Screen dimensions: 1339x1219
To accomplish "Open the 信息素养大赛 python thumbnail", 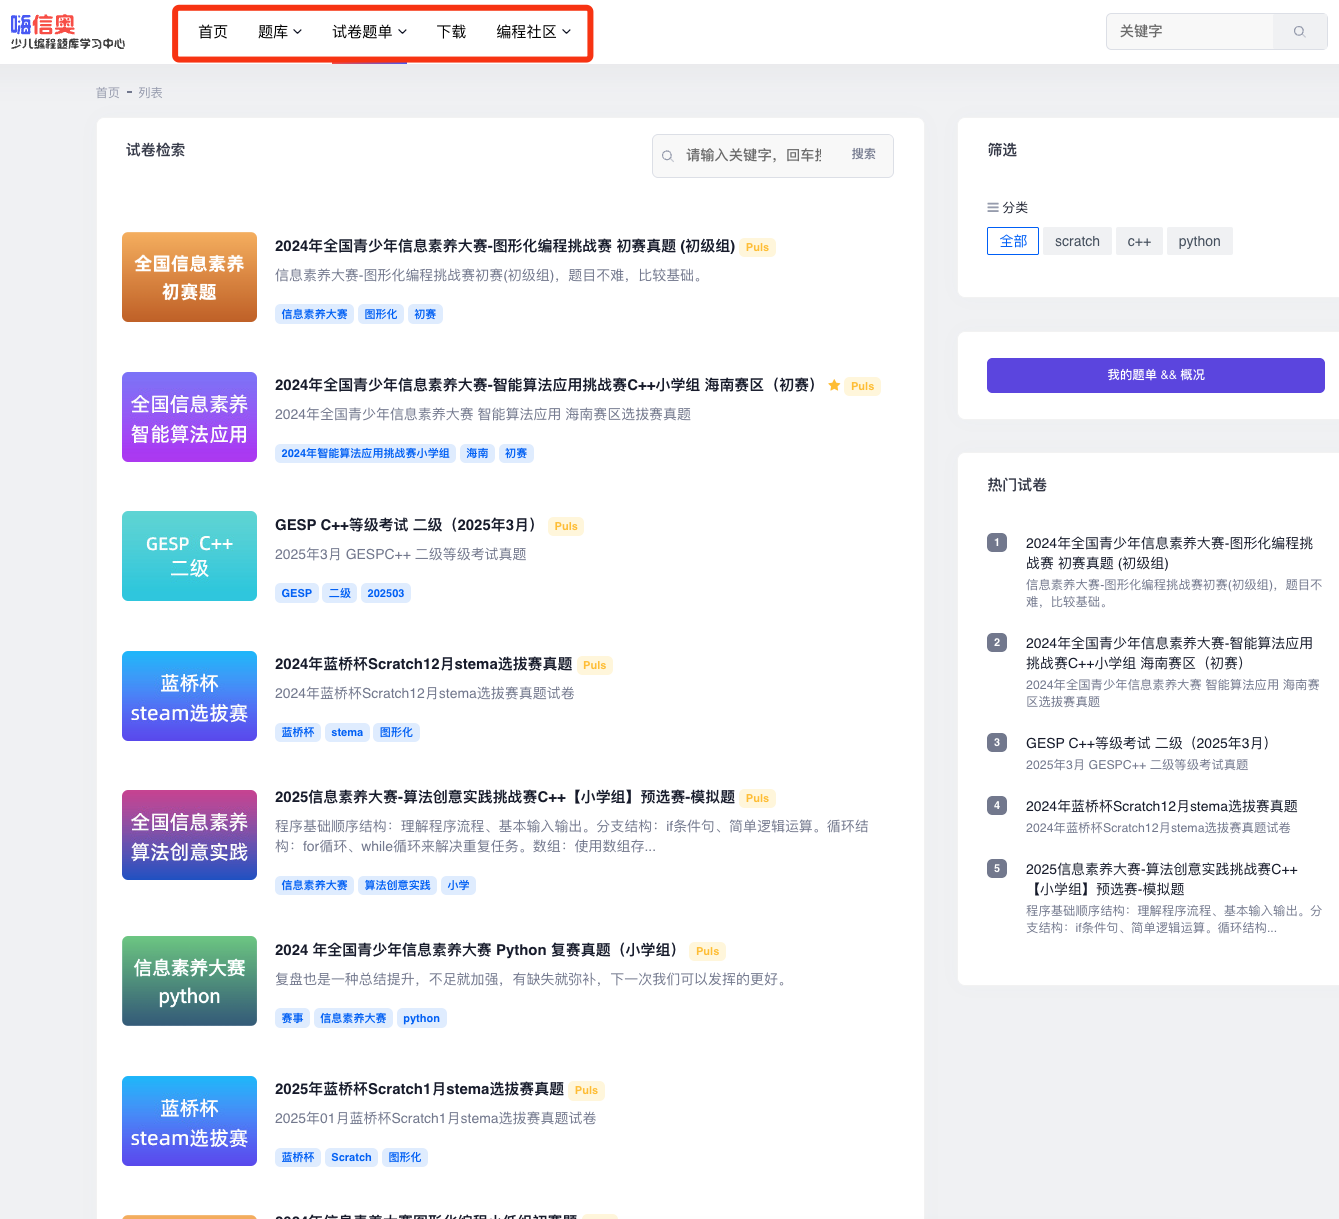I will 190,981.
